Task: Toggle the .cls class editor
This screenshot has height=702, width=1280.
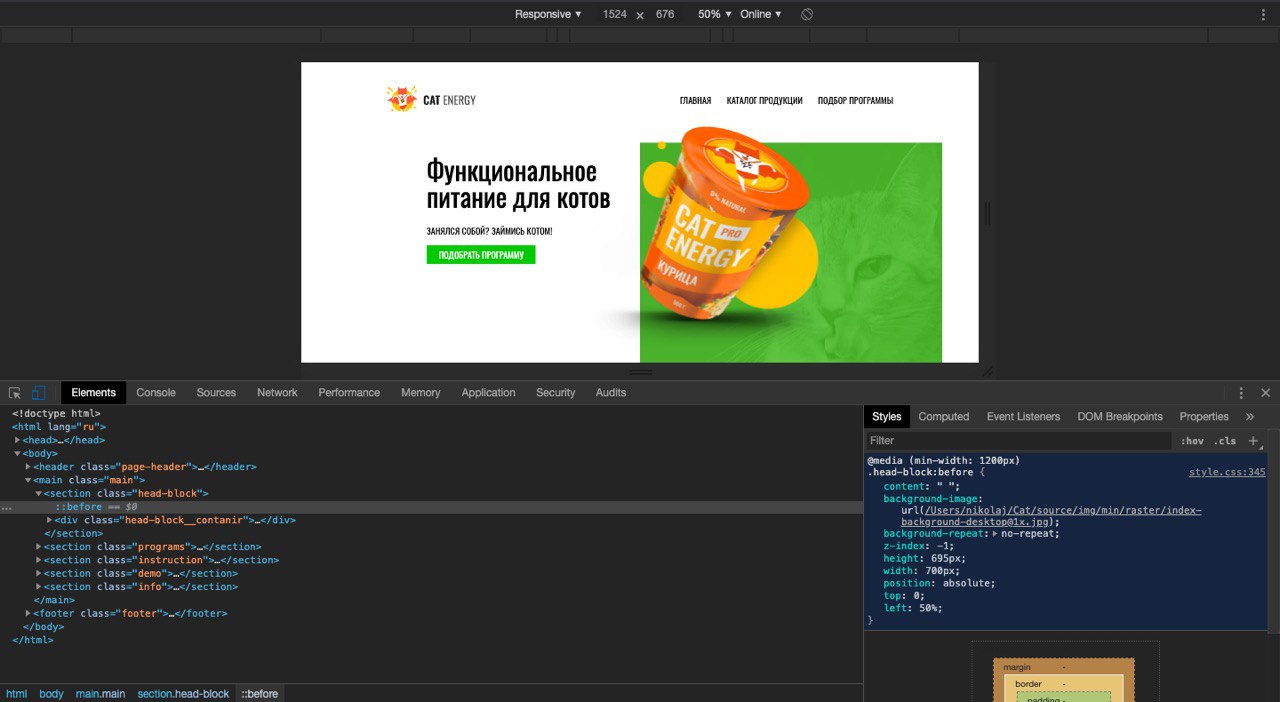Action: click(x=1225, y=441)
